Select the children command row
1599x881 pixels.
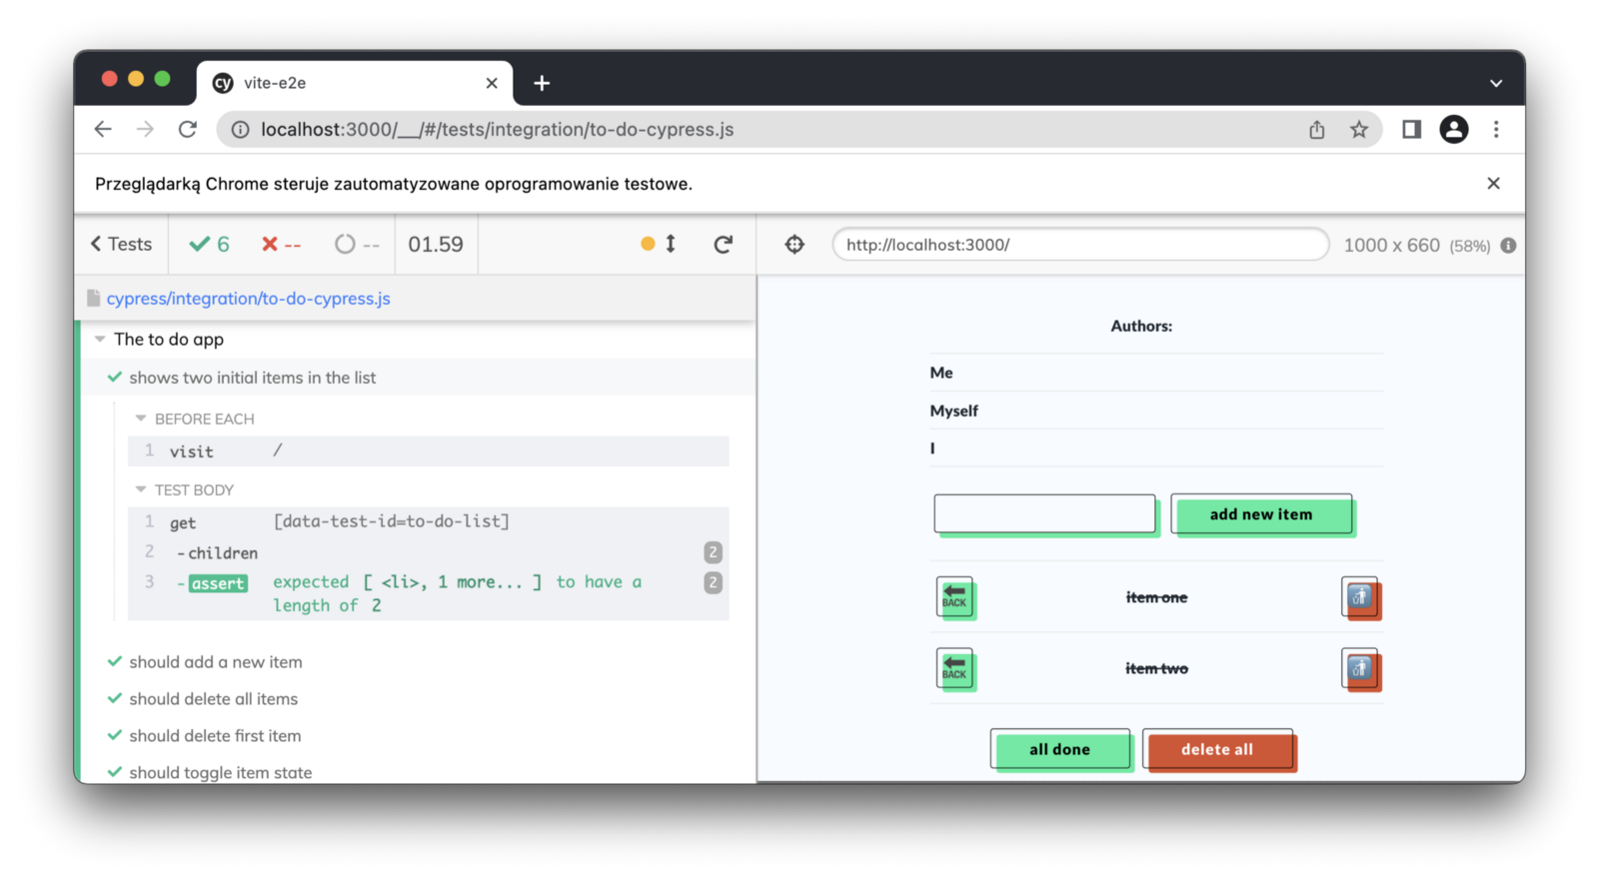(x=428, y=553)
